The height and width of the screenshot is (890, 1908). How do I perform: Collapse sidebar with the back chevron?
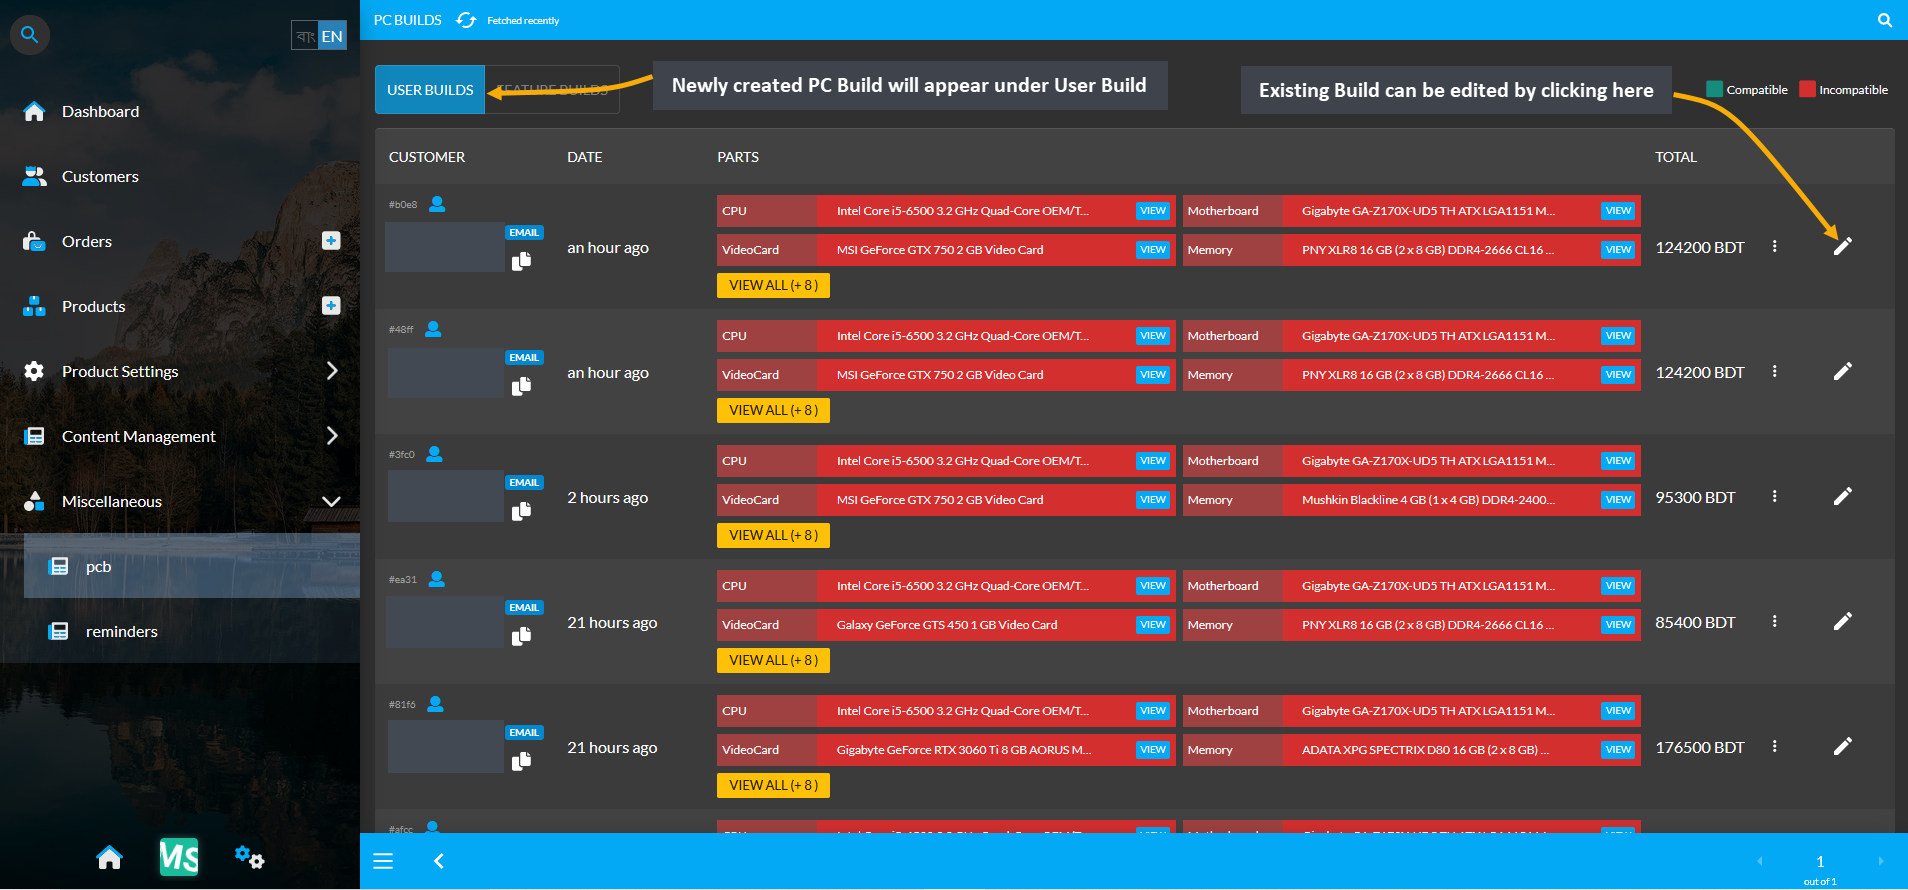(x=438, y=861)
